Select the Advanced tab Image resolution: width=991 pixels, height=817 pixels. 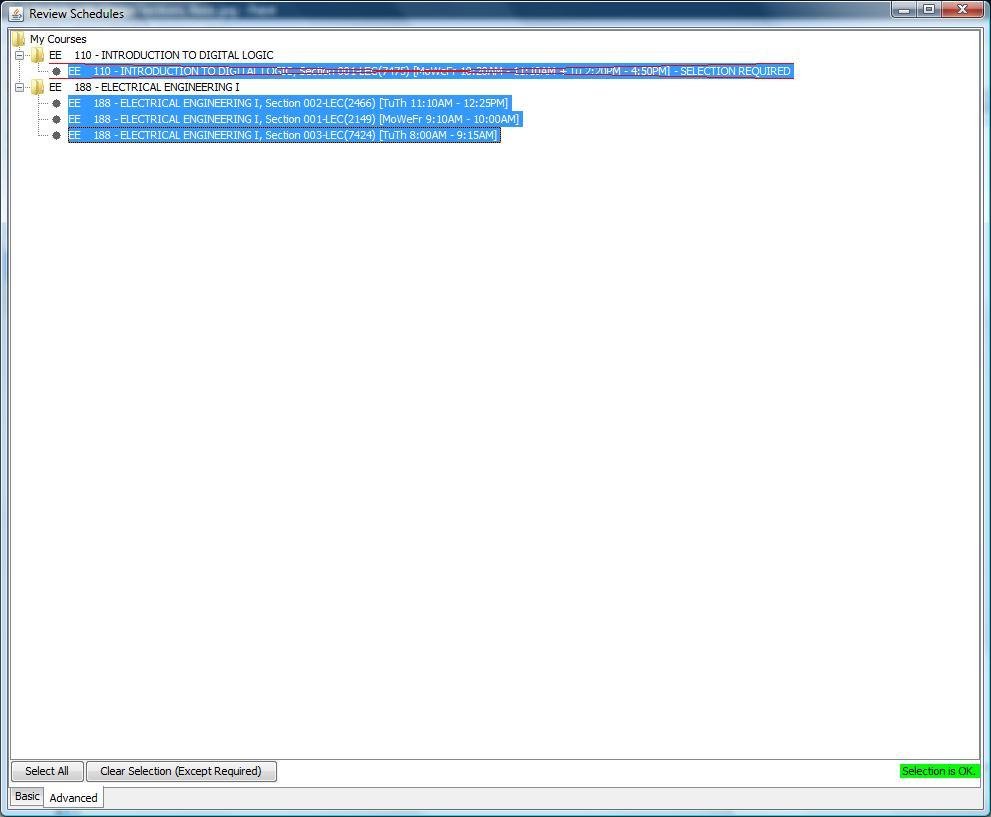(73, 798)
